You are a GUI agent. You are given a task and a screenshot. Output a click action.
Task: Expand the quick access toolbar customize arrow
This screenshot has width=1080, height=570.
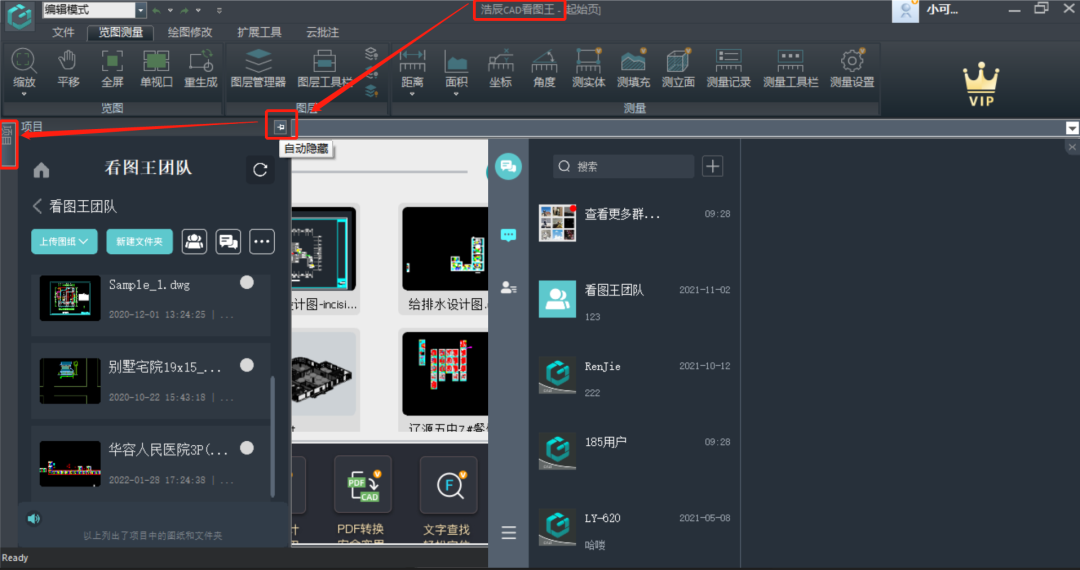tap(219, 10)
